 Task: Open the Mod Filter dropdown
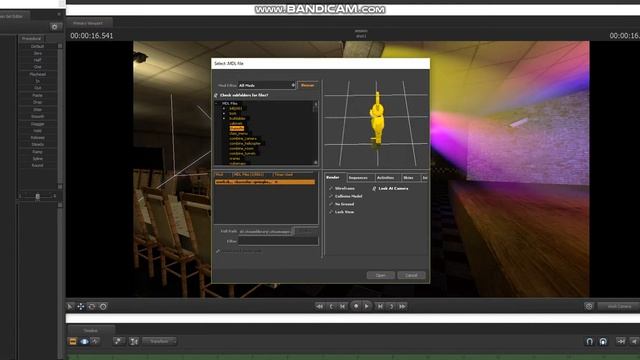pyautogui.click(x=267, y=85)
